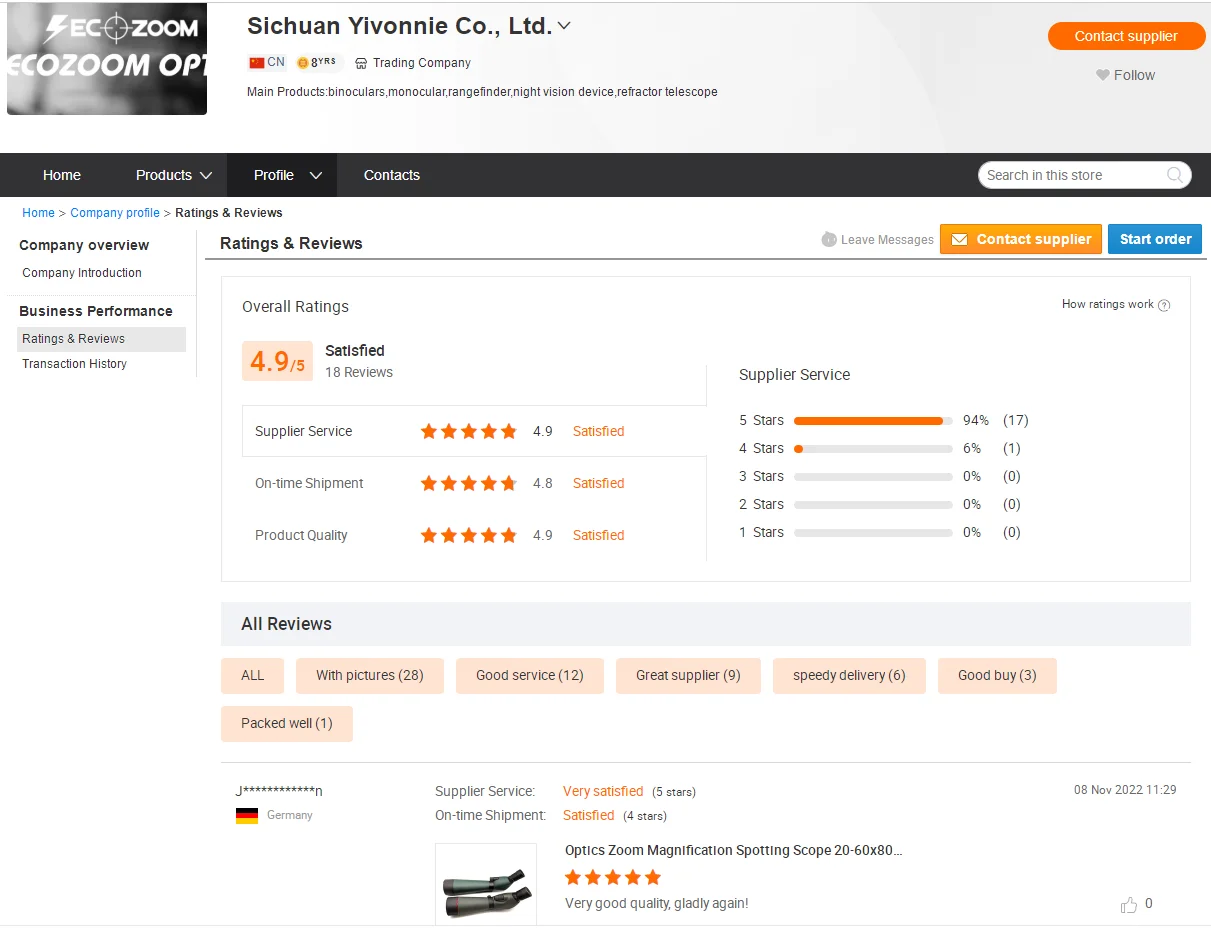The height and width of the screenshot is (929, 1211).
Task: Click the China CN flag icon
Action: (x=257, y=62)
